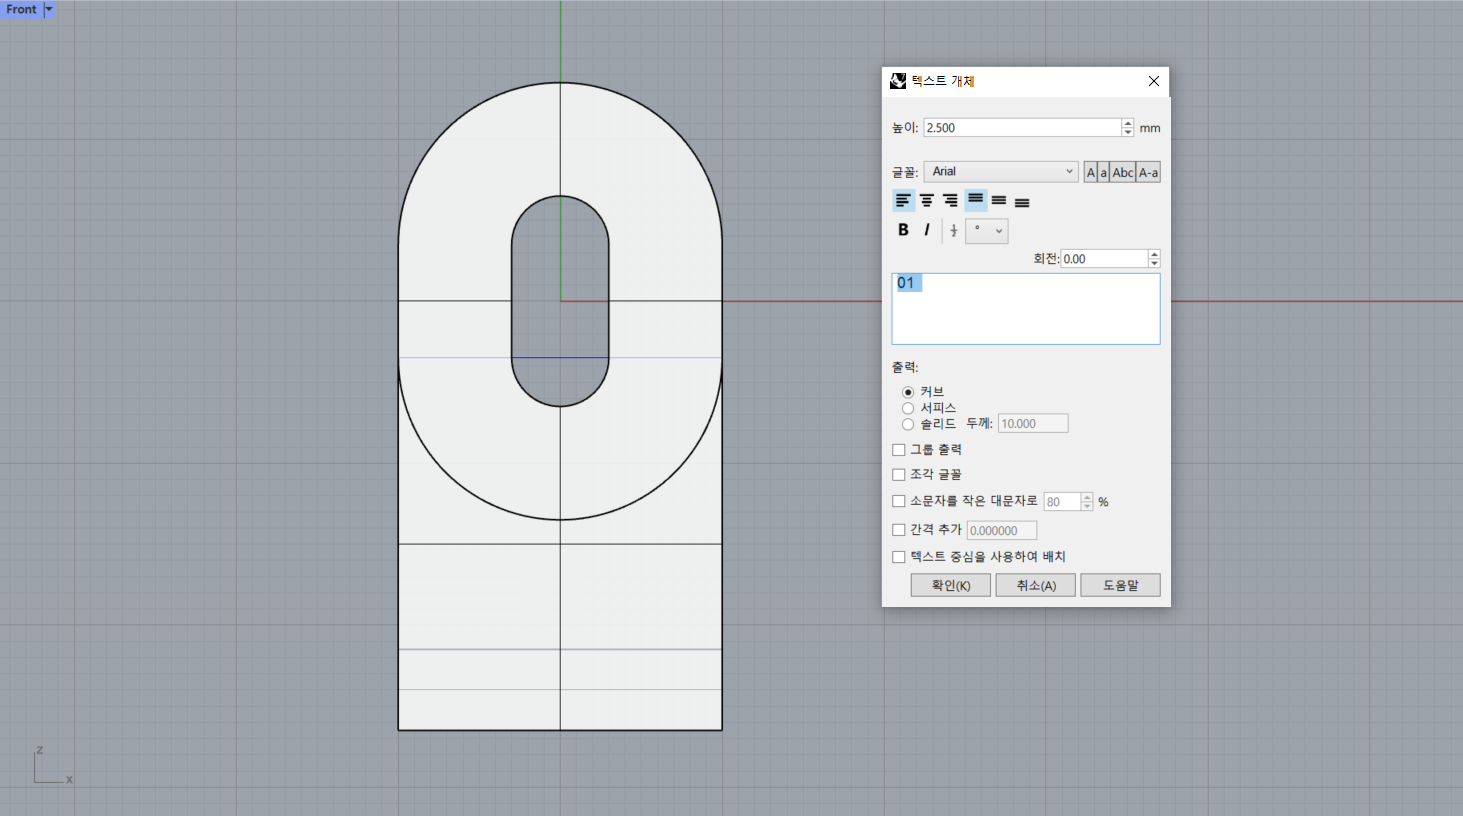Convert text to uppercase with A button

(x=1091, y=172)
